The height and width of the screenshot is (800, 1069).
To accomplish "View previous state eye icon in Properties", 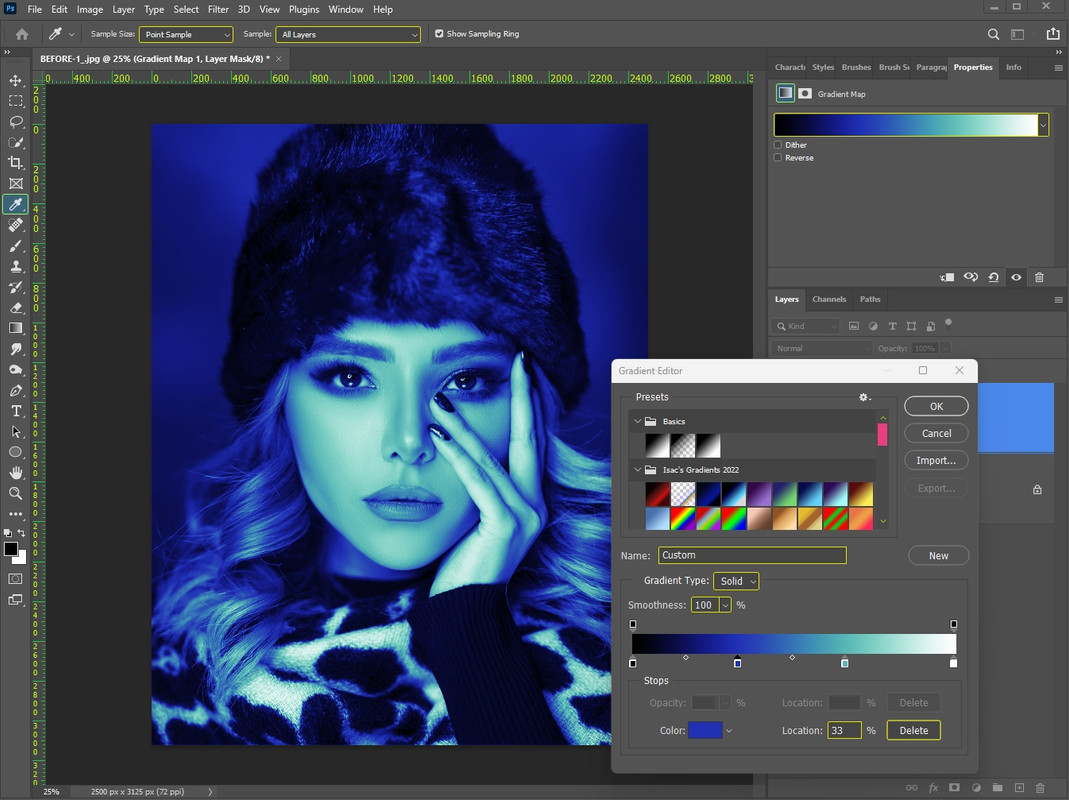I will click(970, 278).
